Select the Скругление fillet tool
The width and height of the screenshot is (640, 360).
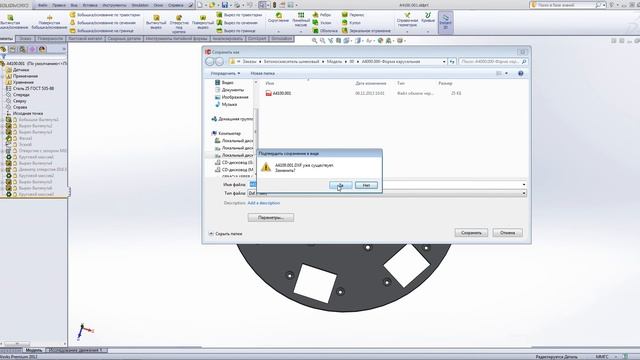pyautogui.click(x=278, y=18)
